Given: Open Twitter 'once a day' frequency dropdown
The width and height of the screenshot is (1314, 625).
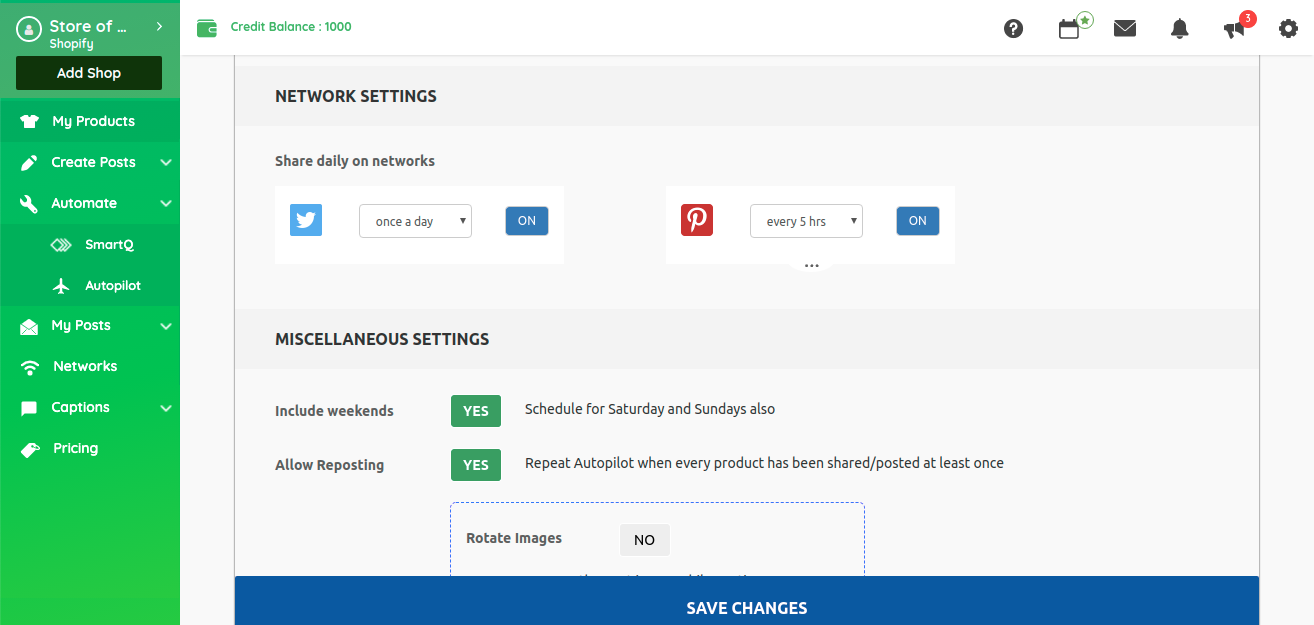Looking at the screenshot, I should click(415, 221).
